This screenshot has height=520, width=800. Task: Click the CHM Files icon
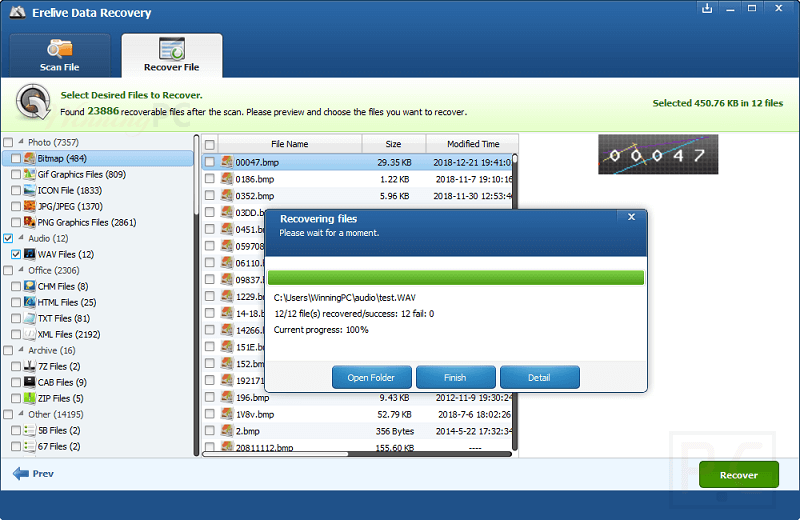pos(30,286)
